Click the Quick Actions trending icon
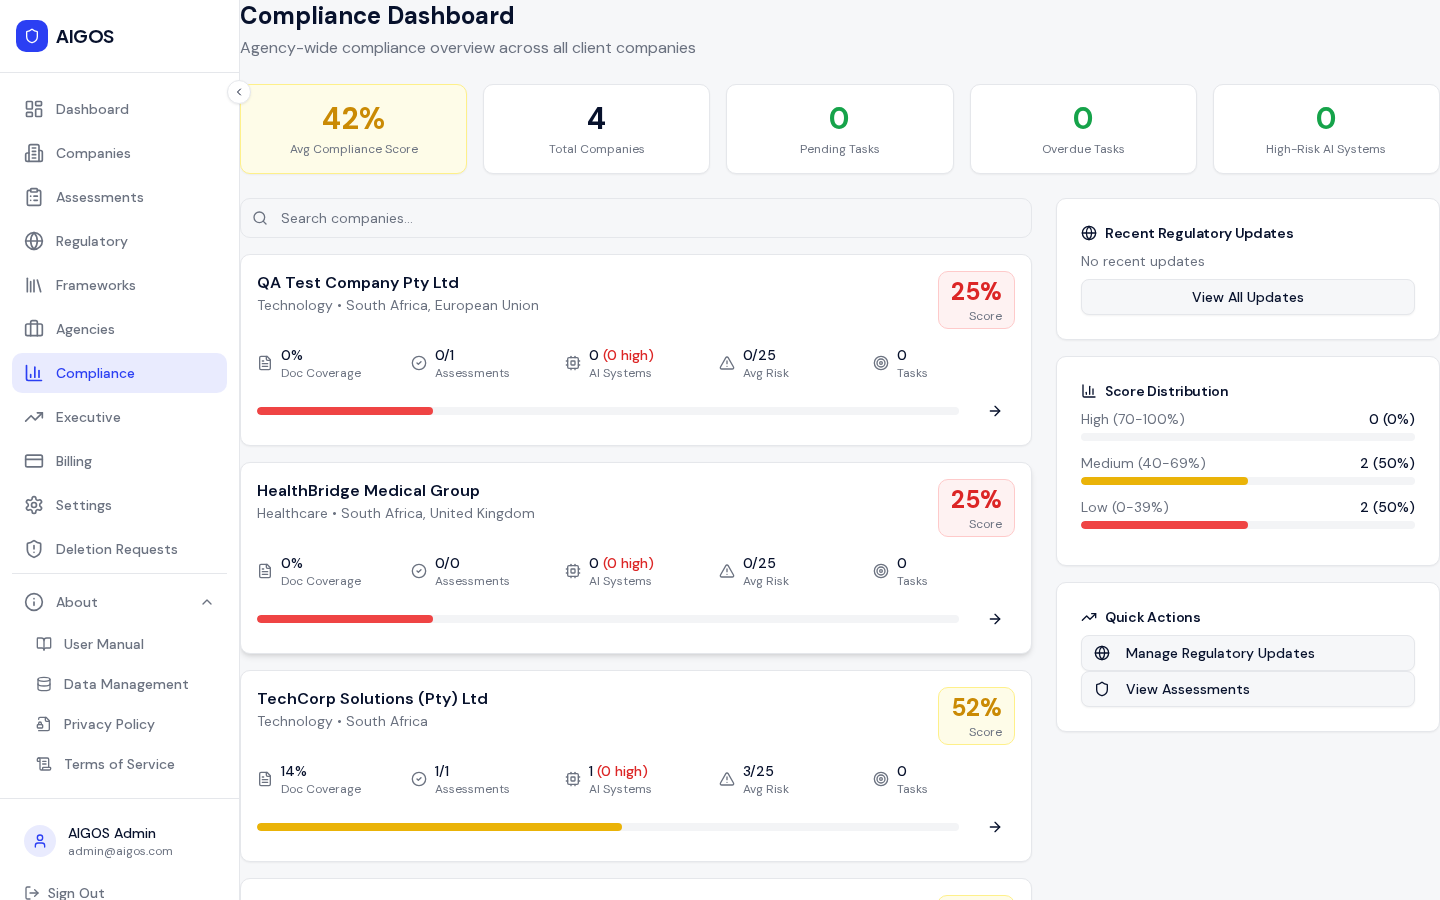Viewport: 1440px width, 900px height. click(x=1089, y=617)
